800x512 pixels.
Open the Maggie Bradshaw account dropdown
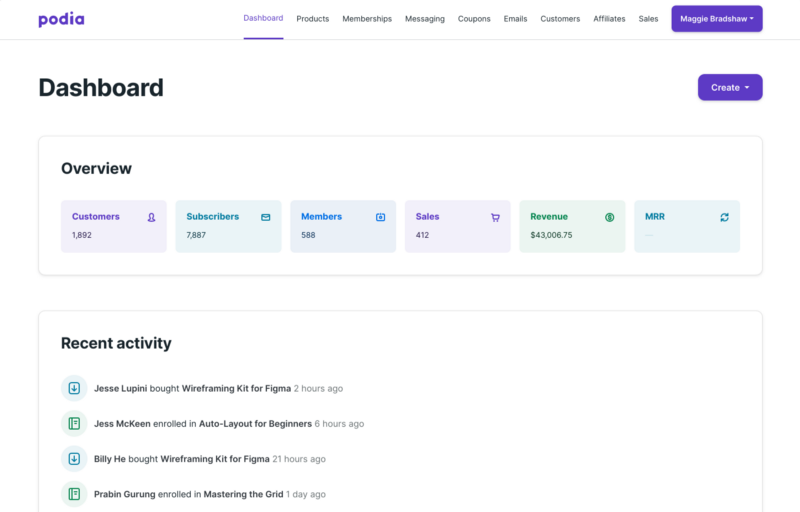pos(717,19)
